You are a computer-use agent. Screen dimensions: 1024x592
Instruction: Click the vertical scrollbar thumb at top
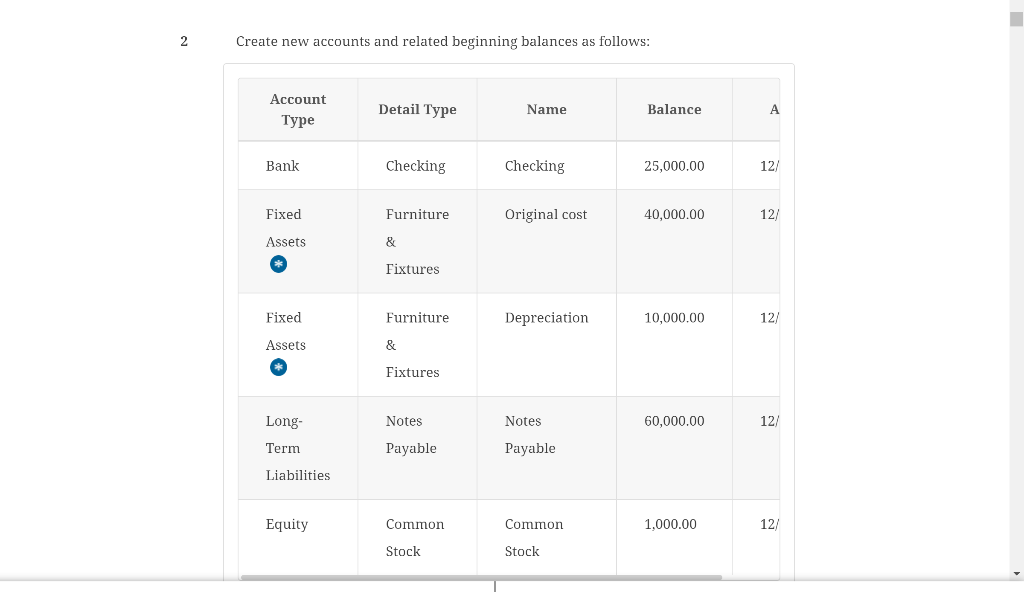point(1016,19)
